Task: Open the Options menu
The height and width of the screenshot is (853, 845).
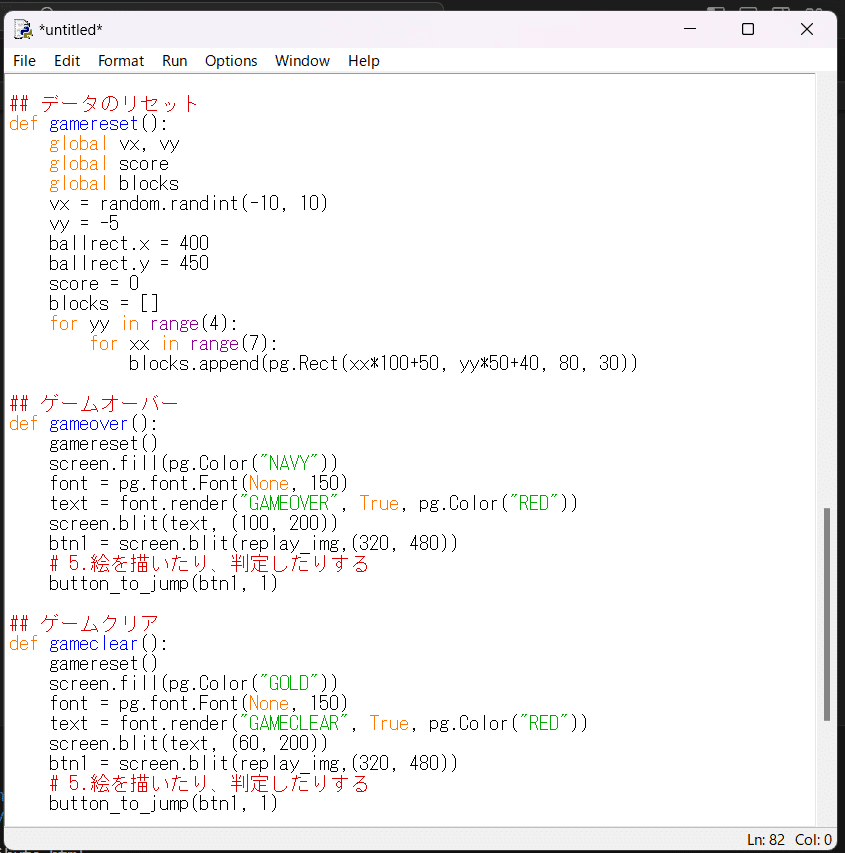Action: [x=231, y=61]
